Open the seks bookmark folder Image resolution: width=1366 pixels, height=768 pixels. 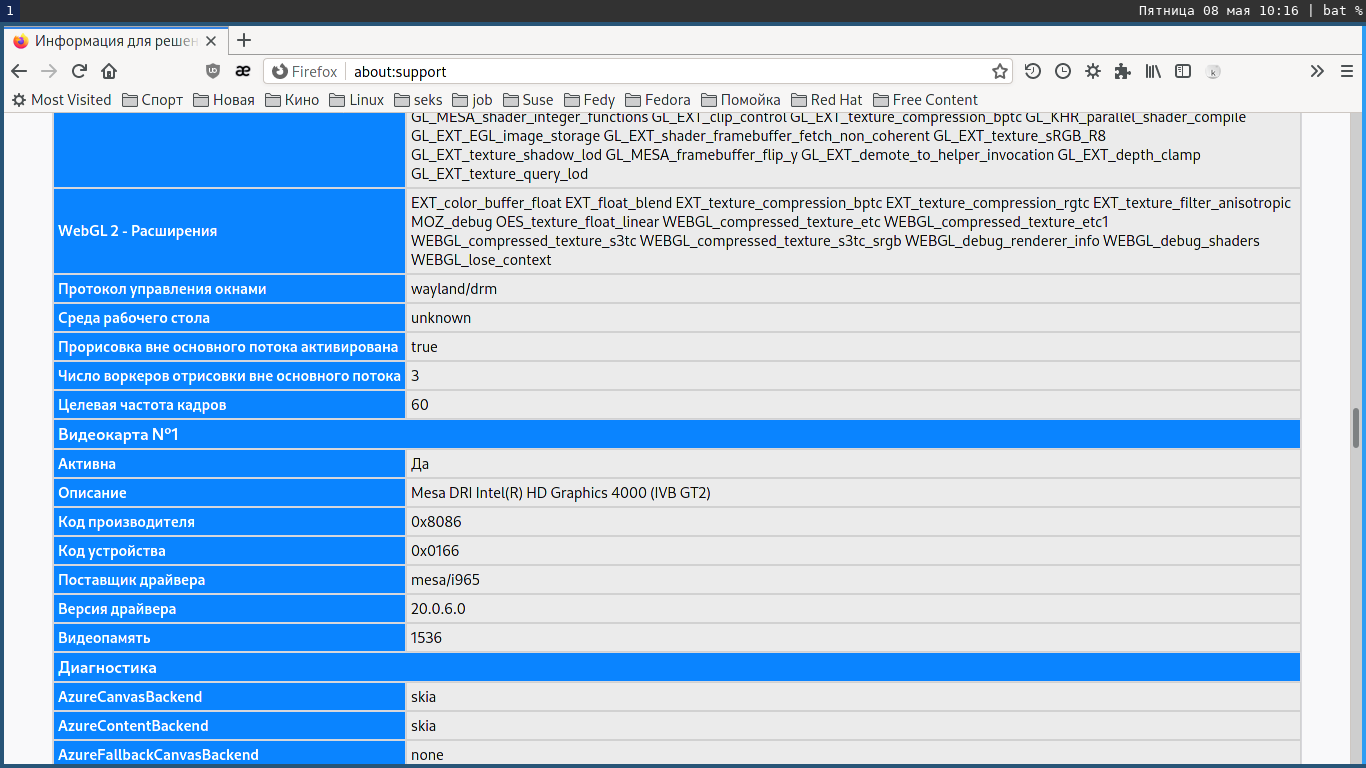coord(418,100)
